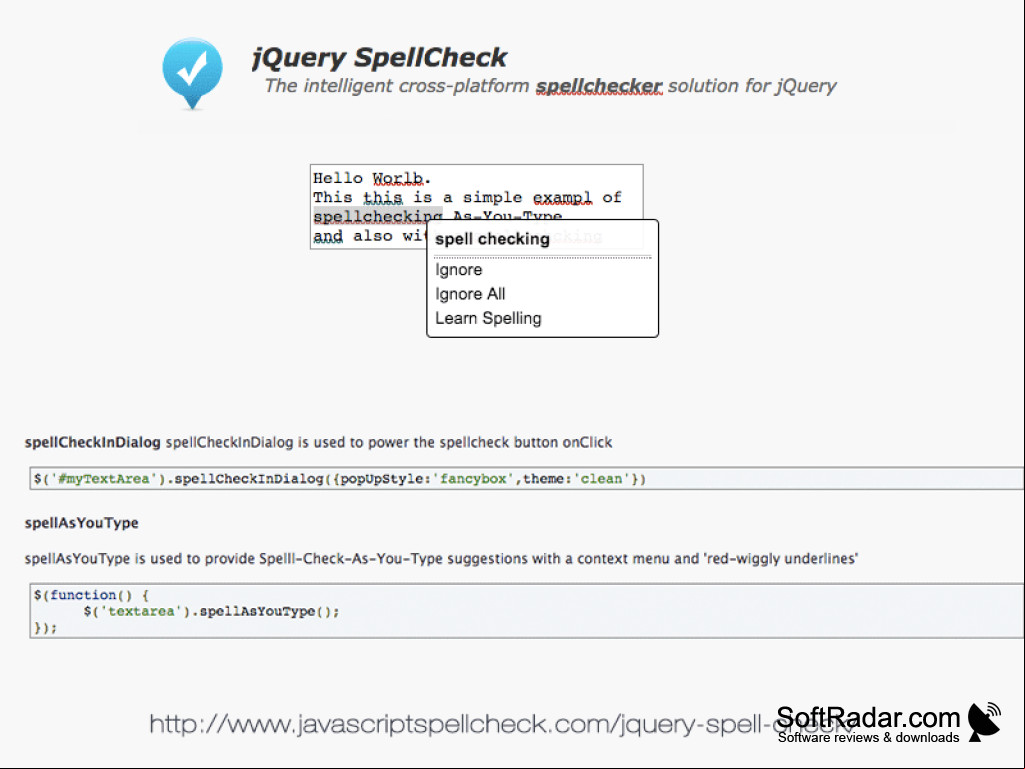Select Ignore All in the context menu
Screen dimensions: 1025x769
(x=470, y=294)
